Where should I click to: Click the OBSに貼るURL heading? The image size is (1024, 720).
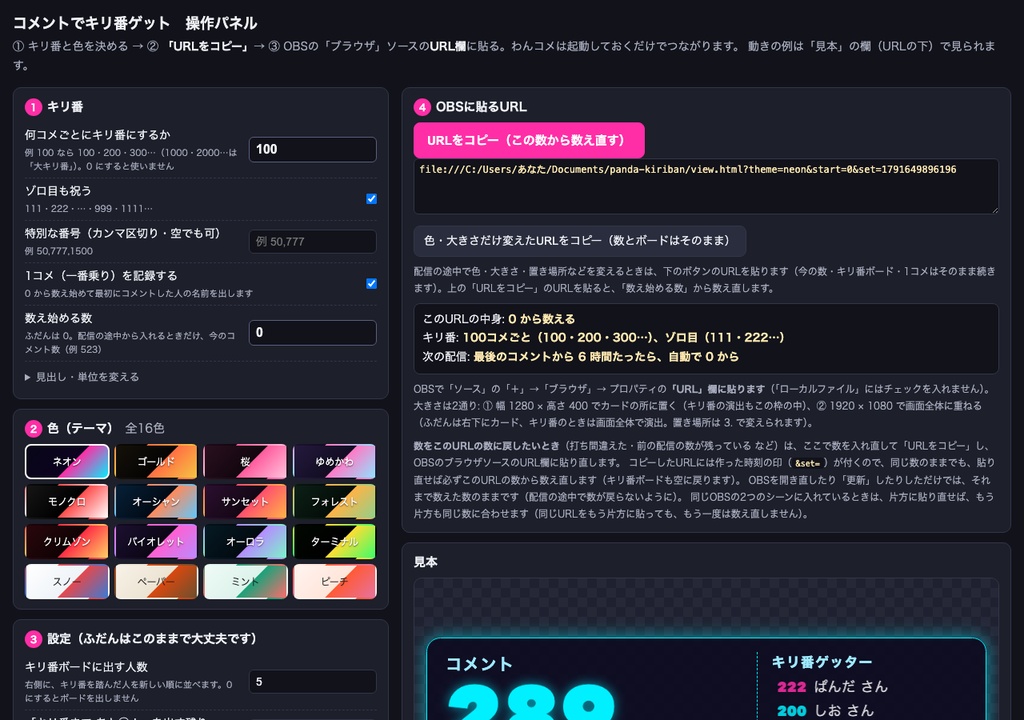click(x=481, y=106)
